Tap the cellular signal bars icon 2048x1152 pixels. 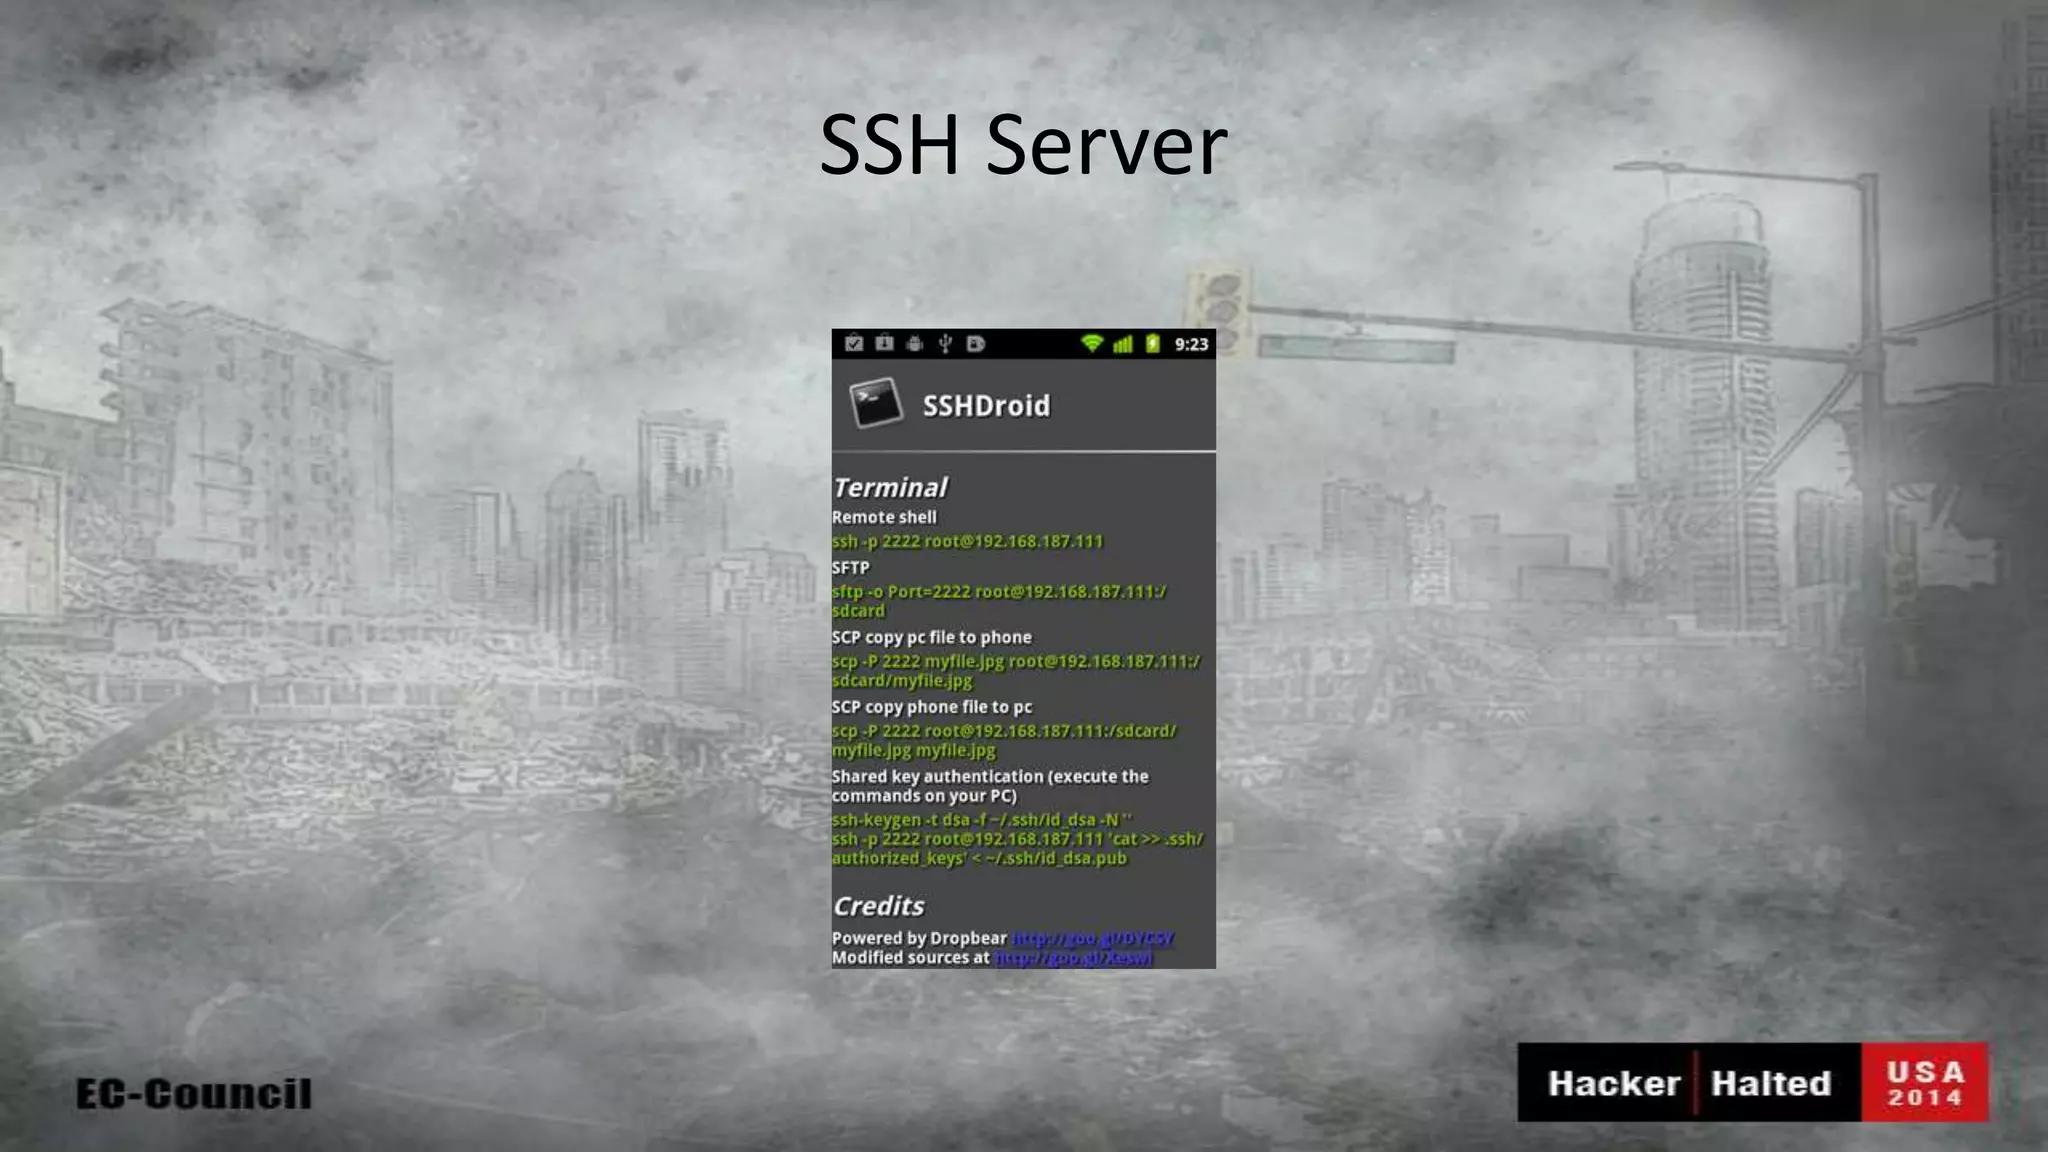click(x=1123, y=344)
